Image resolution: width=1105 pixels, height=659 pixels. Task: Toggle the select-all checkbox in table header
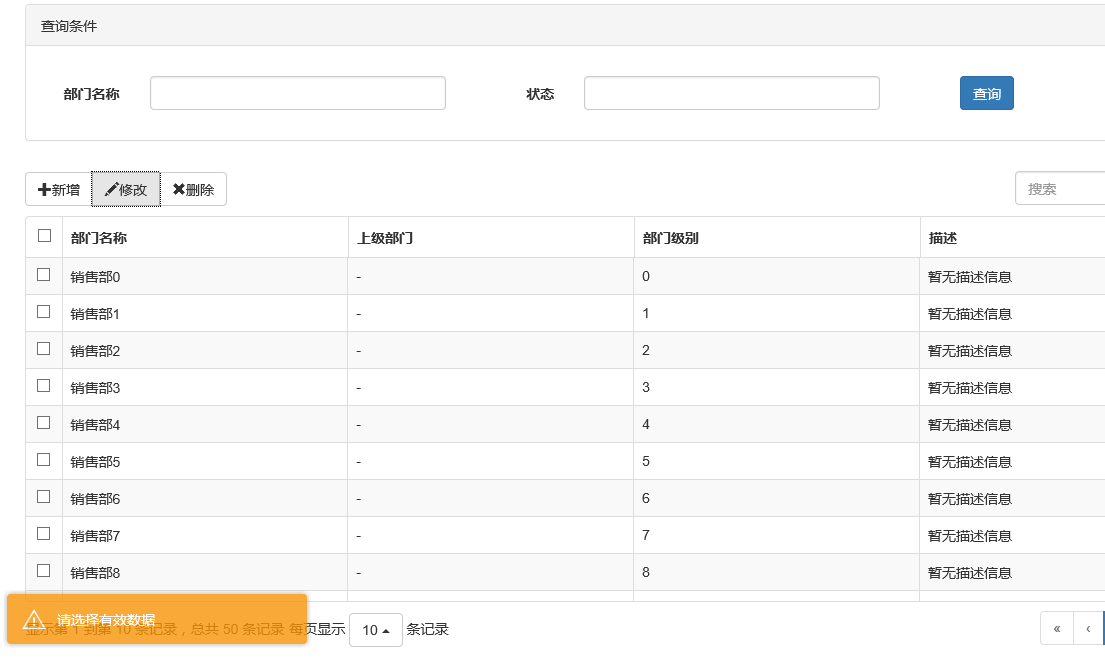pos(44,236)
